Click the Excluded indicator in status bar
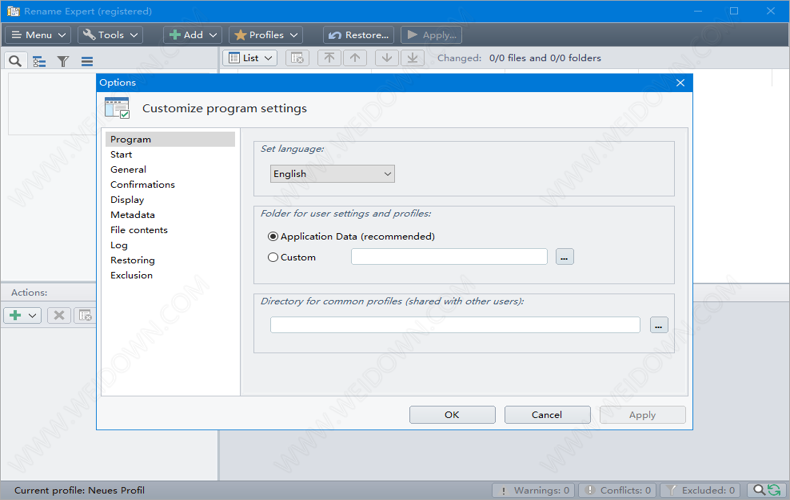This screenshot has height=500, width=790. pos(701,490)
